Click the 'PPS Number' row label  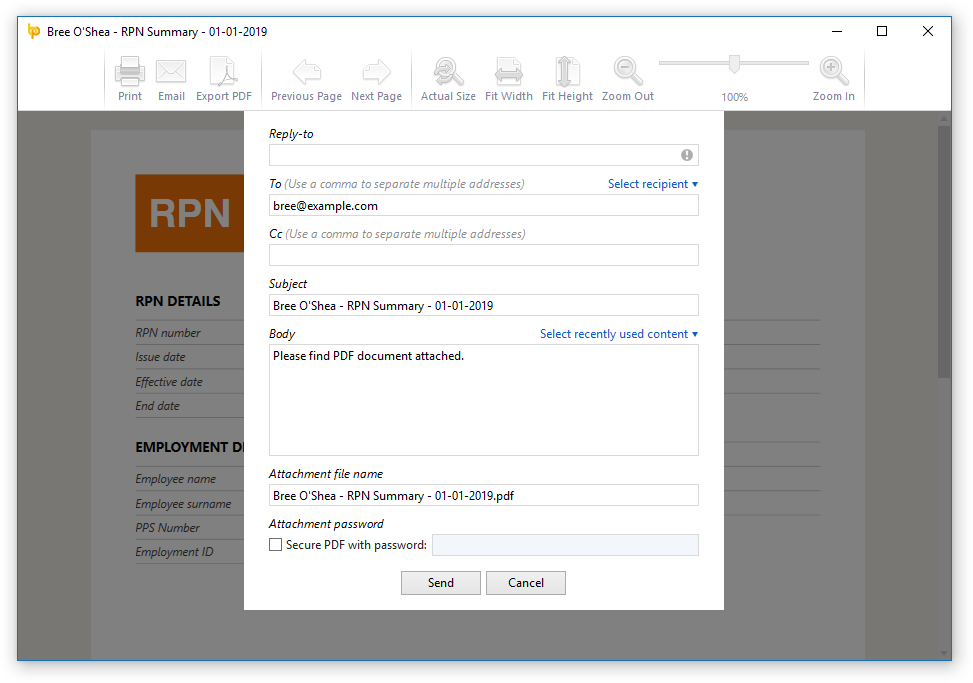click(168, 527)
